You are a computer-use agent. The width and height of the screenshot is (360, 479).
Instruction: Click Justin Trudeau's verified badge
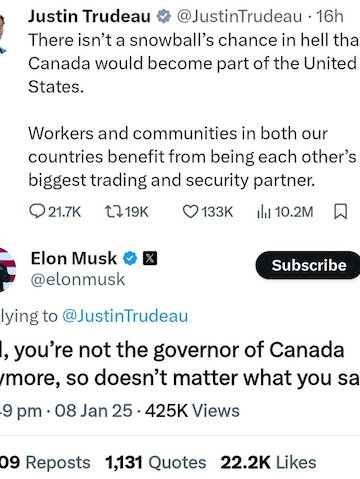point(163,16)
